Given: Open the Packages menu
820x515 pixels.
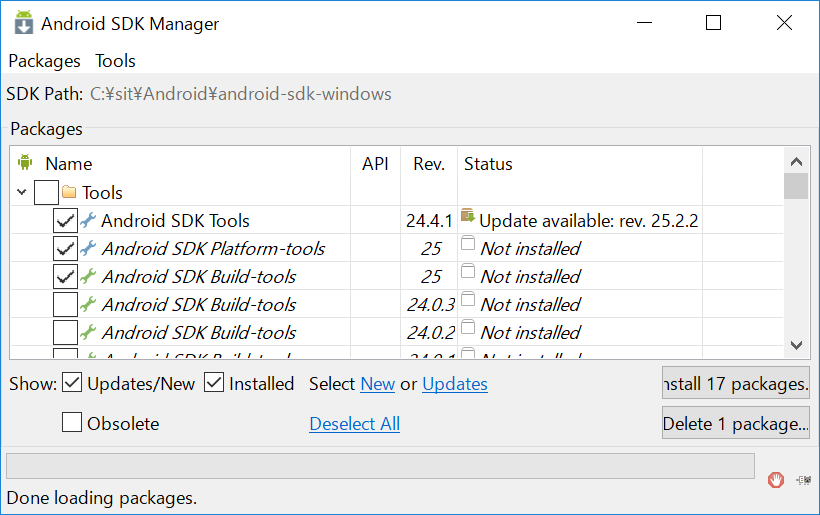Looking at the screenshot, I should (44, 61).
